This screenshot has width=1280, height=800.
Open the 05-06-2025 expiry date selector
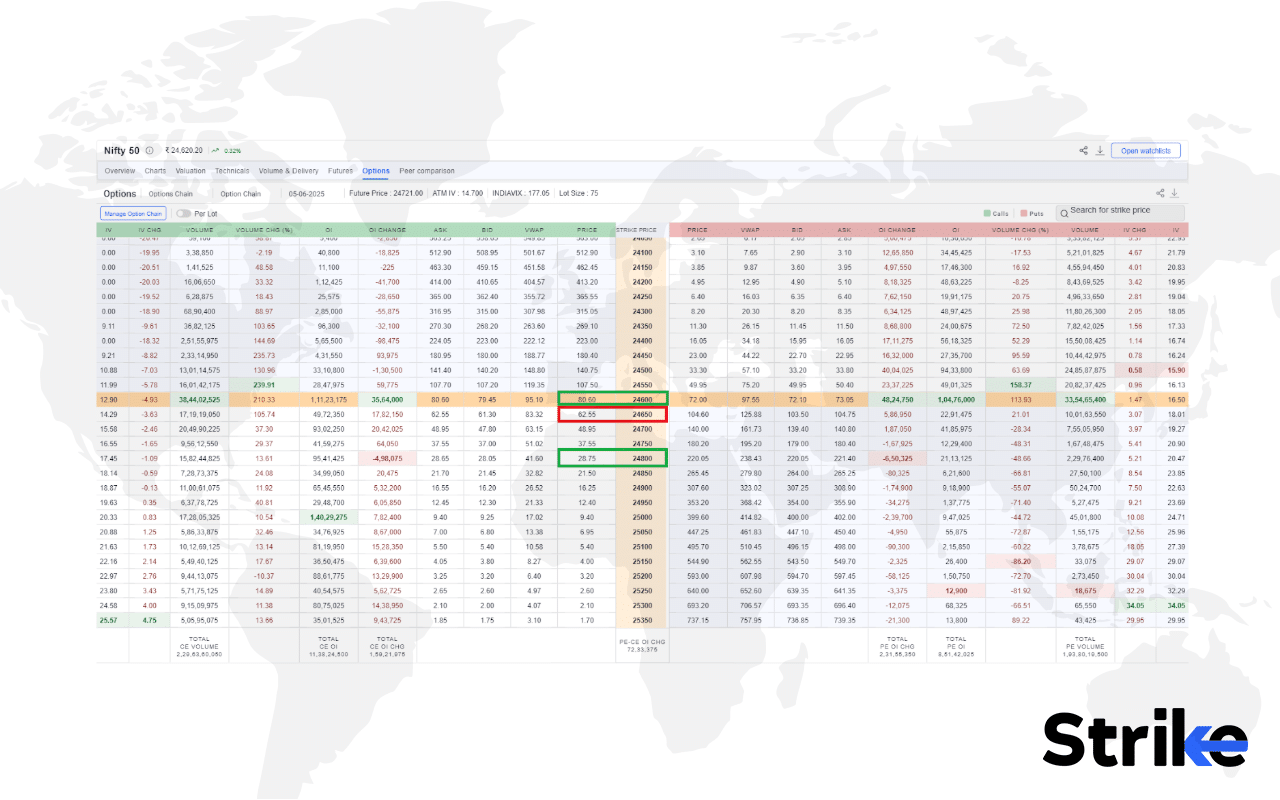click(307, 193)
